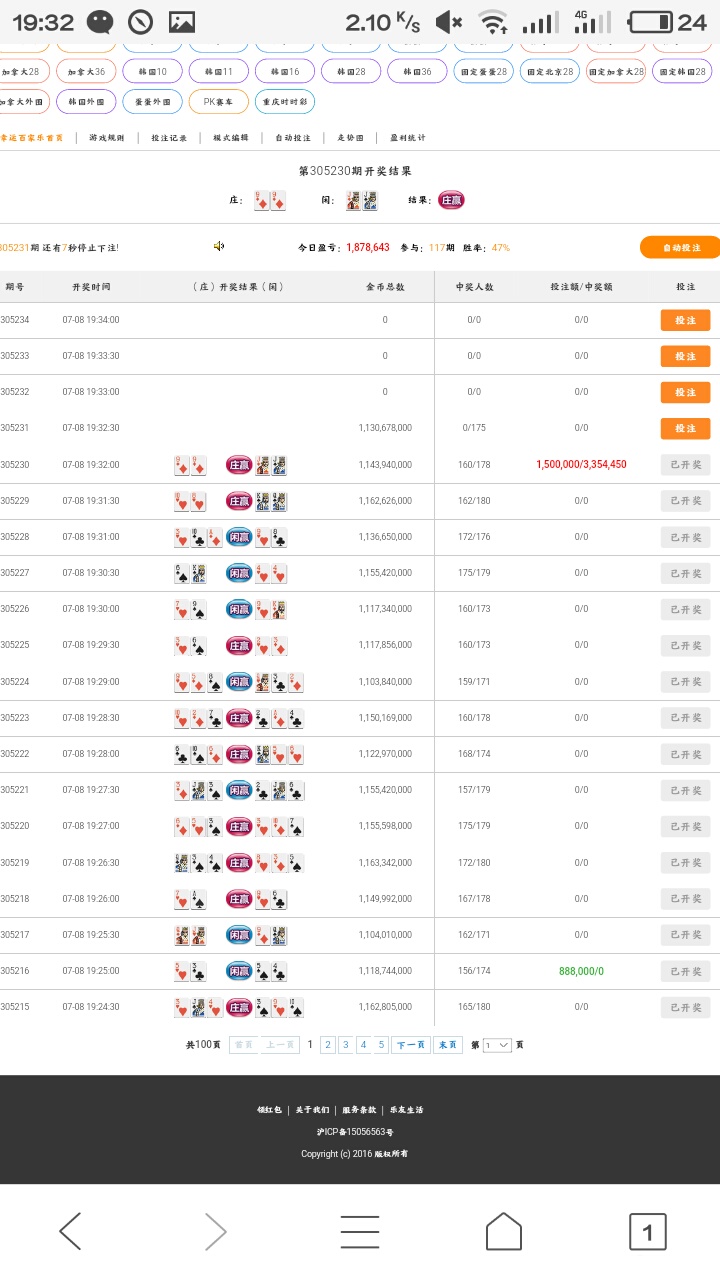Image resolution: width=720 pixels, height=1280 pixels.
Task: Click 闲赢 badge in row 305228
Action: [x=239, y=537]
